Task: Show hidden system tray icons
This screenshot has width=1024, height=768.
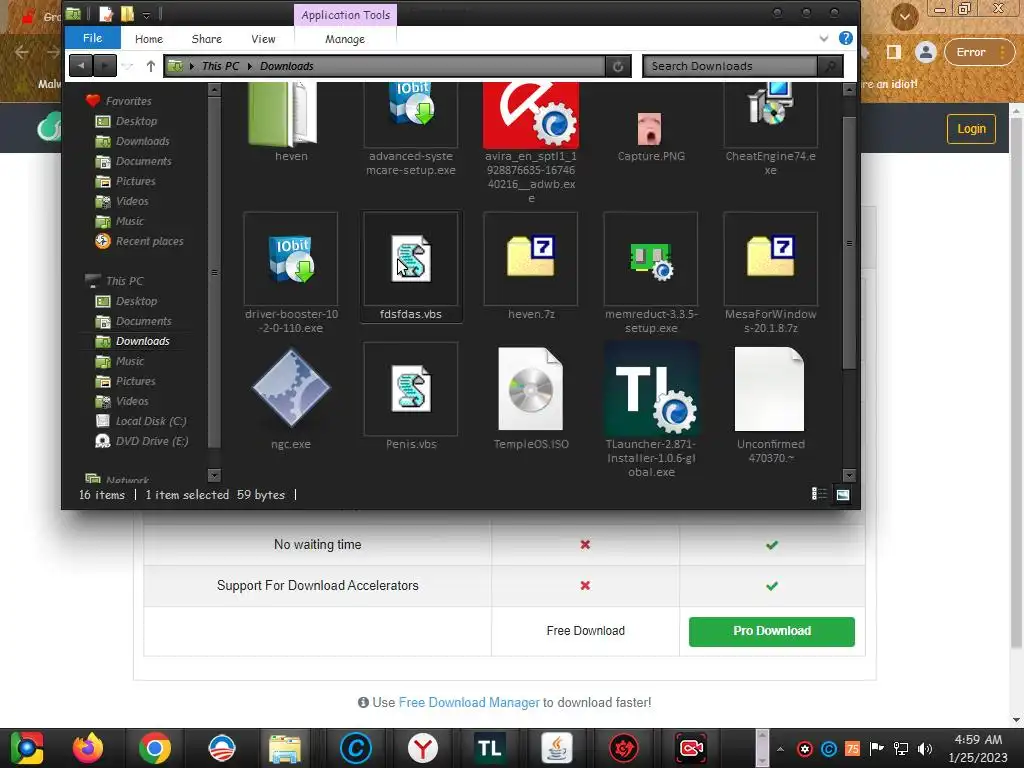Action: coord(780,748)
